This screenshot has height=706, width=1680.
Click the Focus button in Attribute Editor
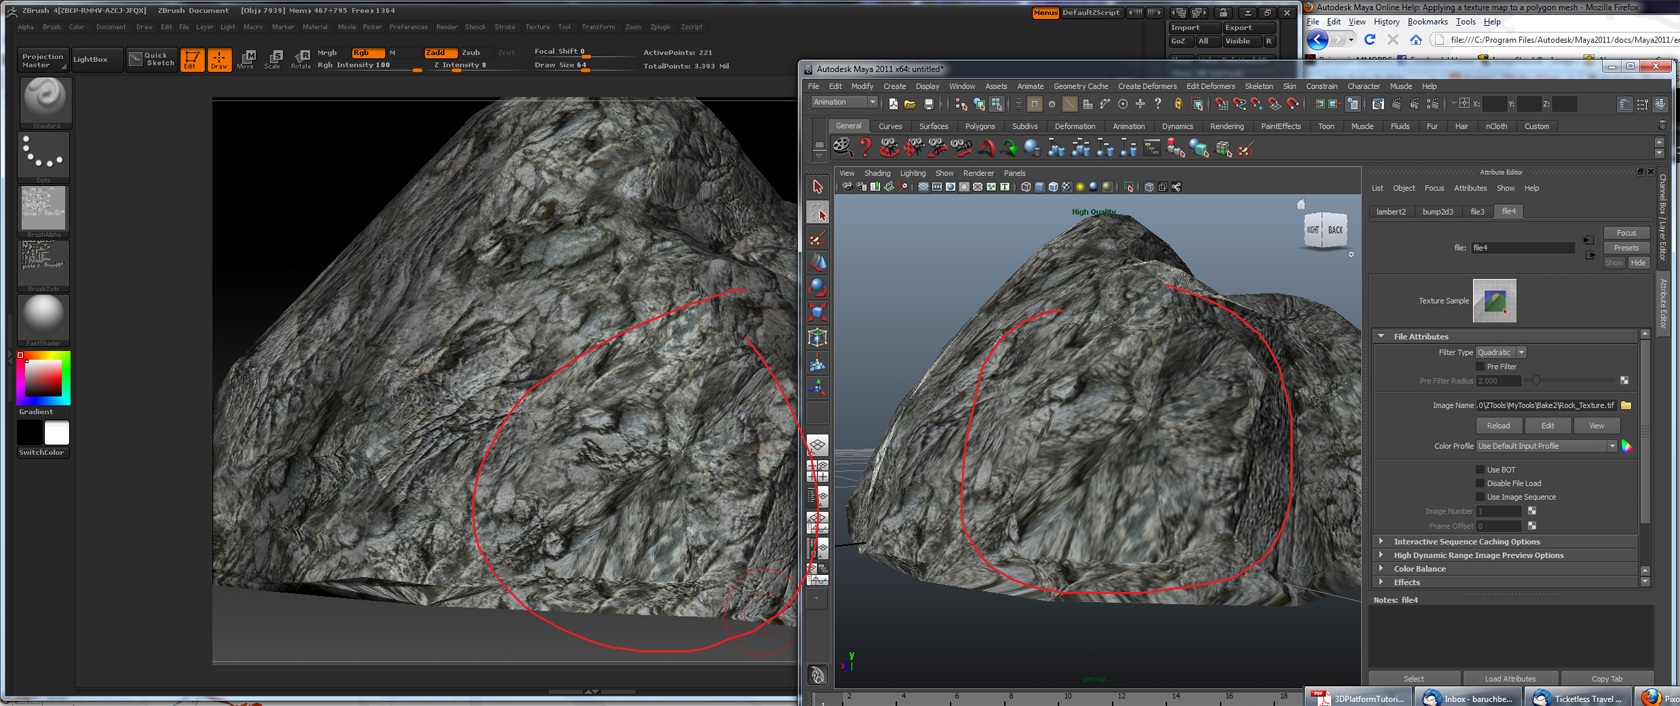(1626, 233)
